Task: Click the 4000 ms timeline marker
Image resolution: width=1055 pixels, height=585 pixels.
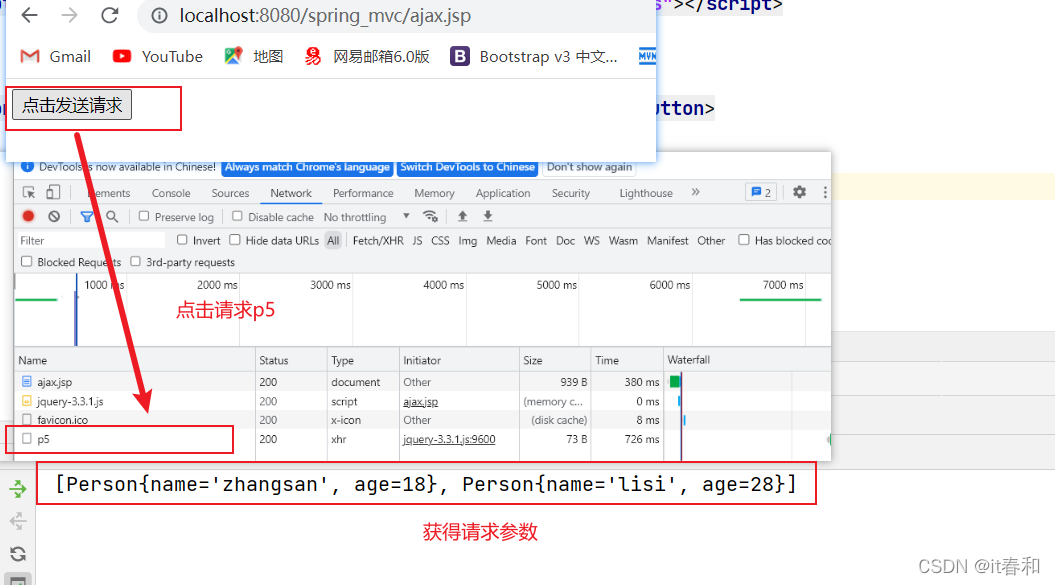Action: [443, 285]
